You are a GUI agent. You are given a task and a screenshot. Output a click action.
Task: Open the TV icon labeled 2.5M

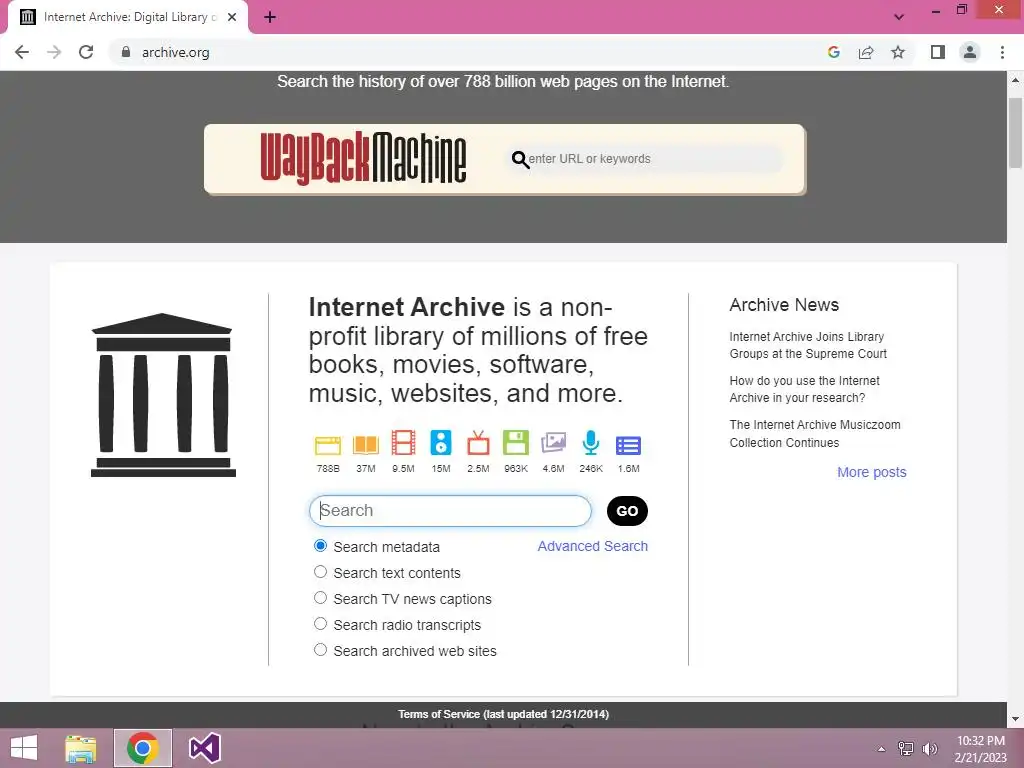[478, 443]
